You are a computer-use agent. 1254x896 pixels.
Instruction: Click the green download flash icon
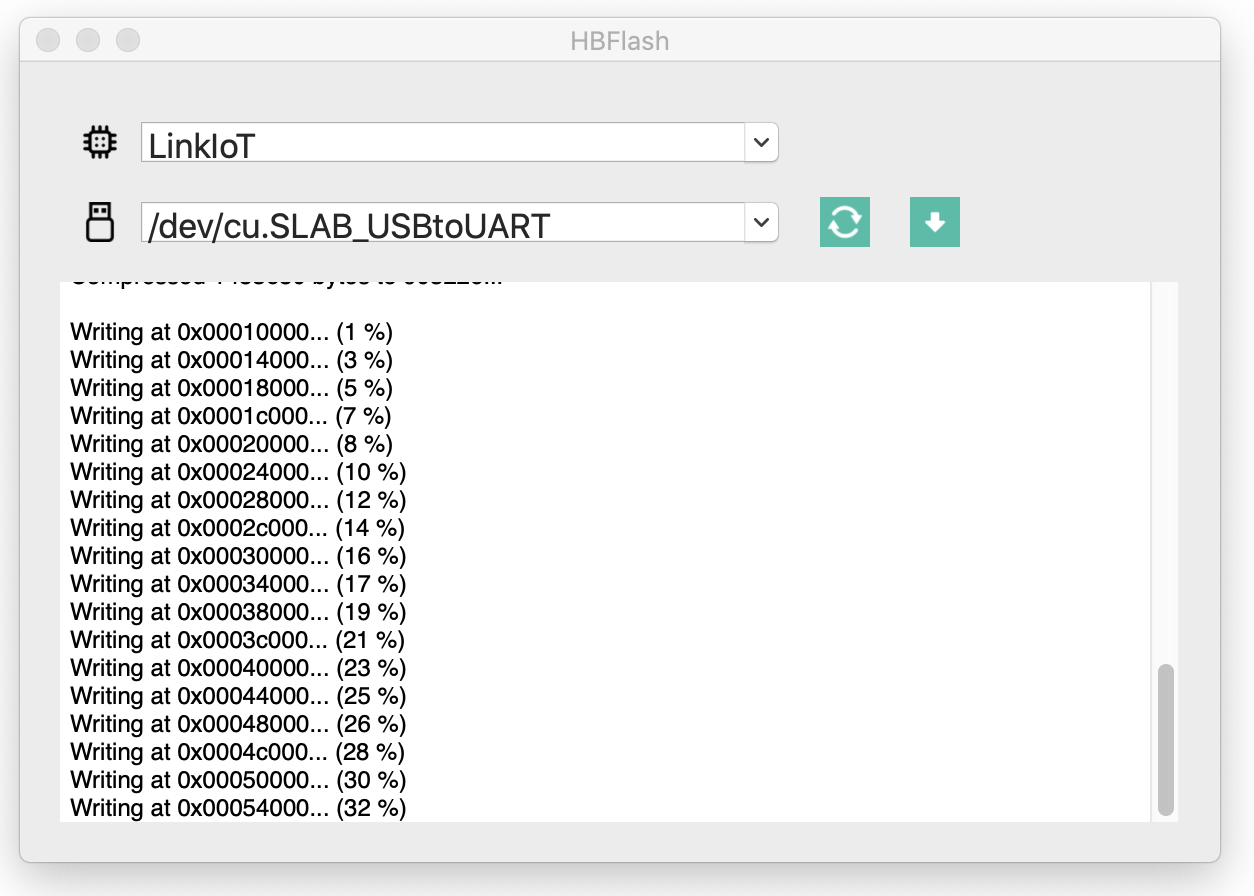tap(935, 222)
